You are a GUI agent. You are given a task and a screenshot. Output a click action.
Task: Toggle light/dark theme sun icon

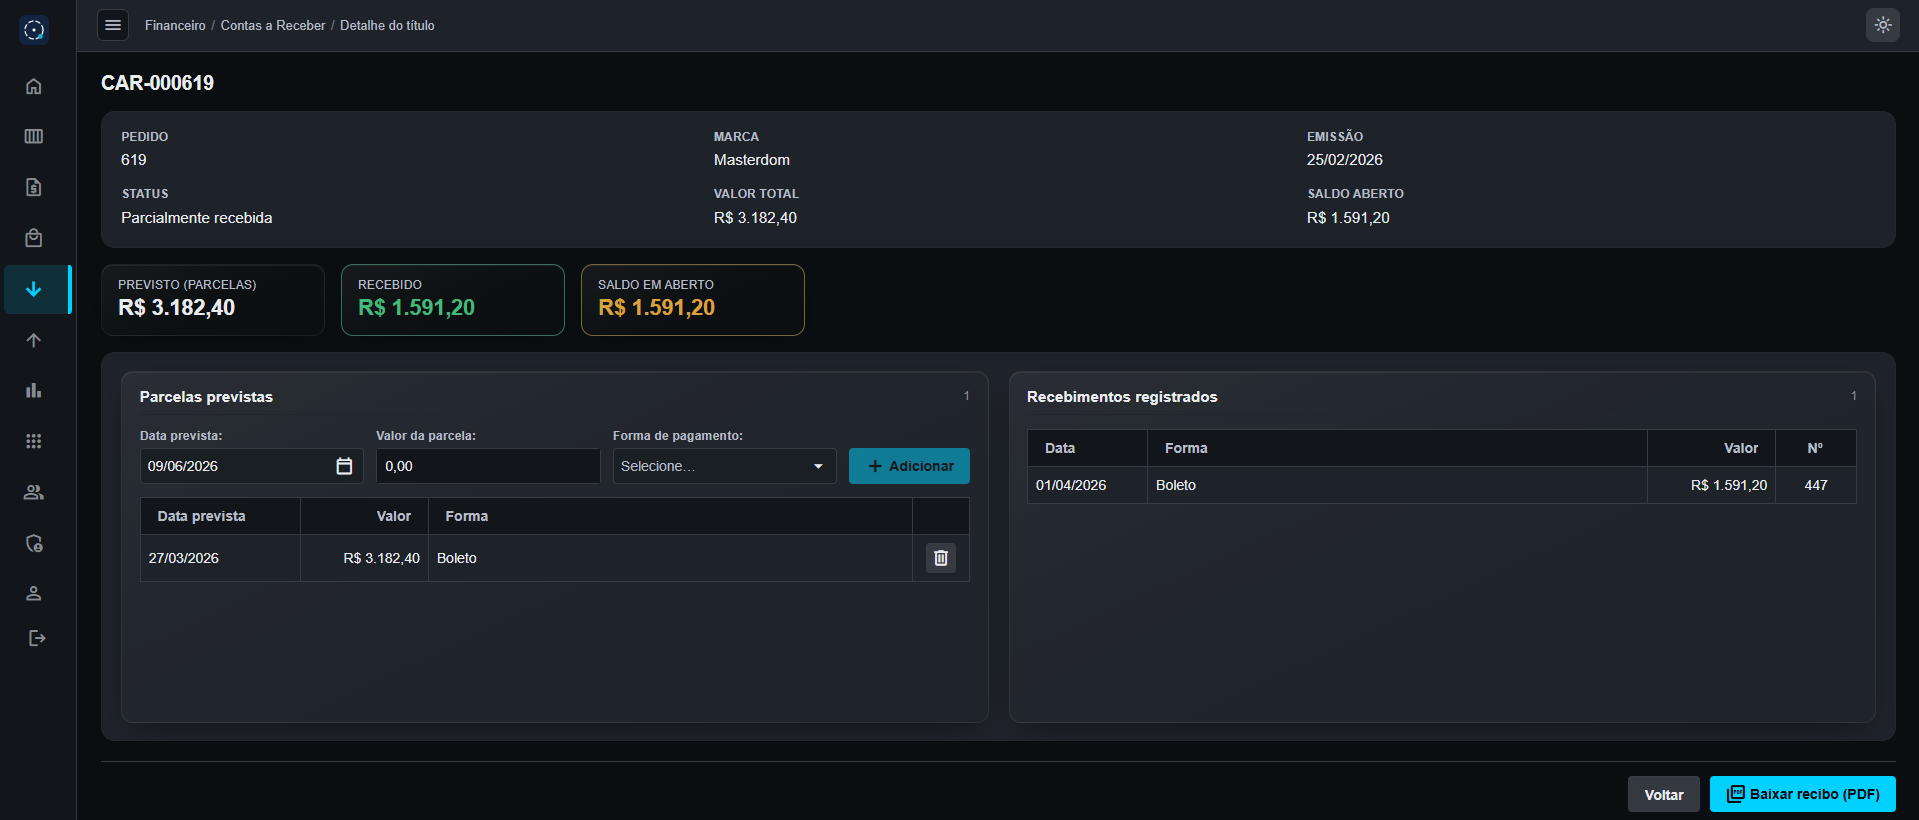pyautogui.click(x=1883, y=25)
